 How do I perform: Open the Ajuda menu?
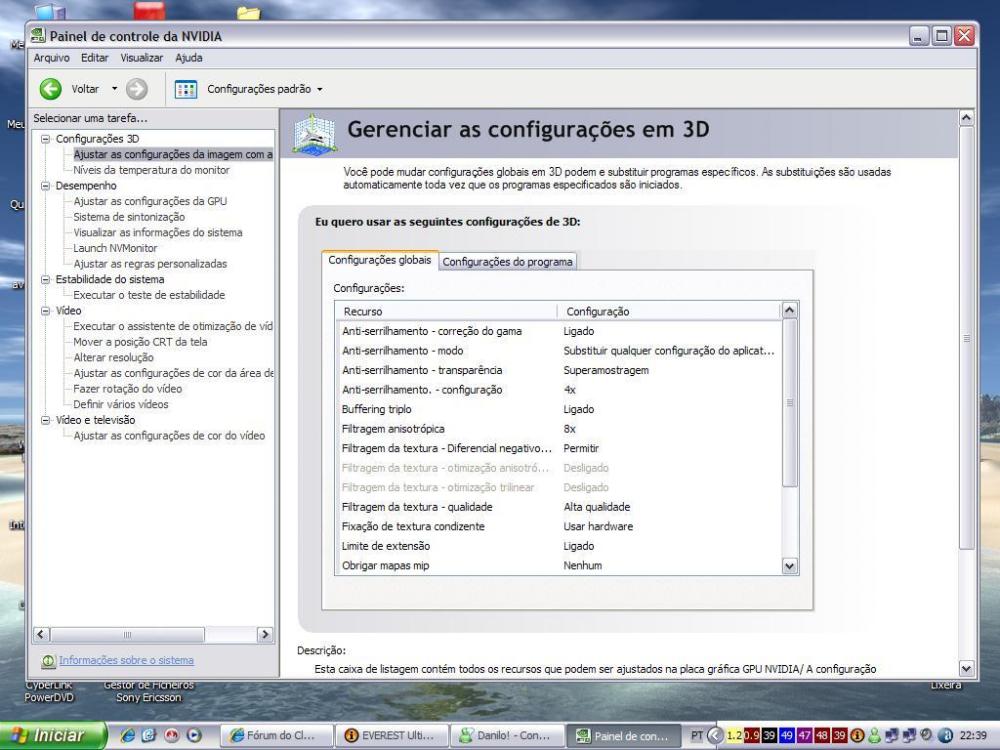click(x=188, y=57)
